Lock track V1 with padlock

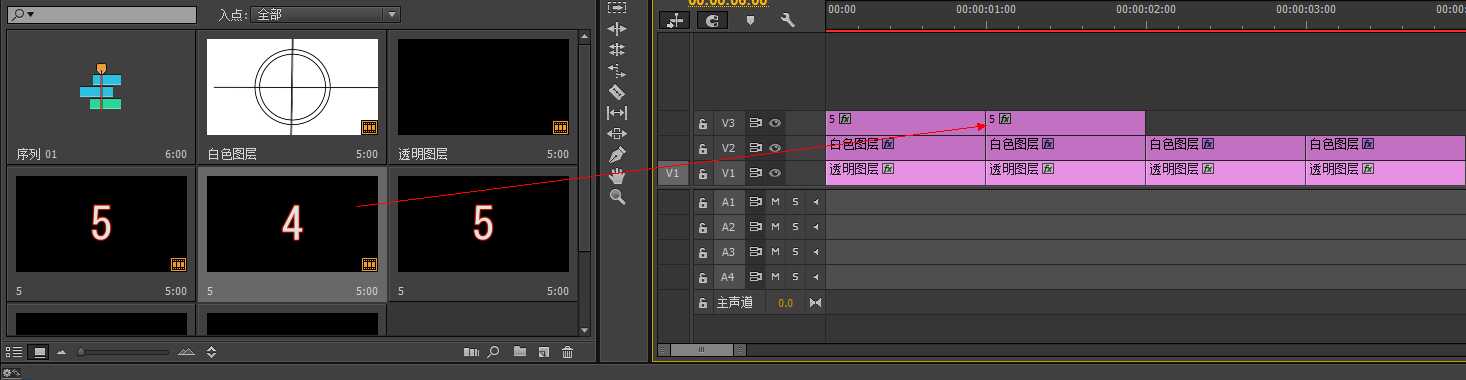tap(703, 173)
